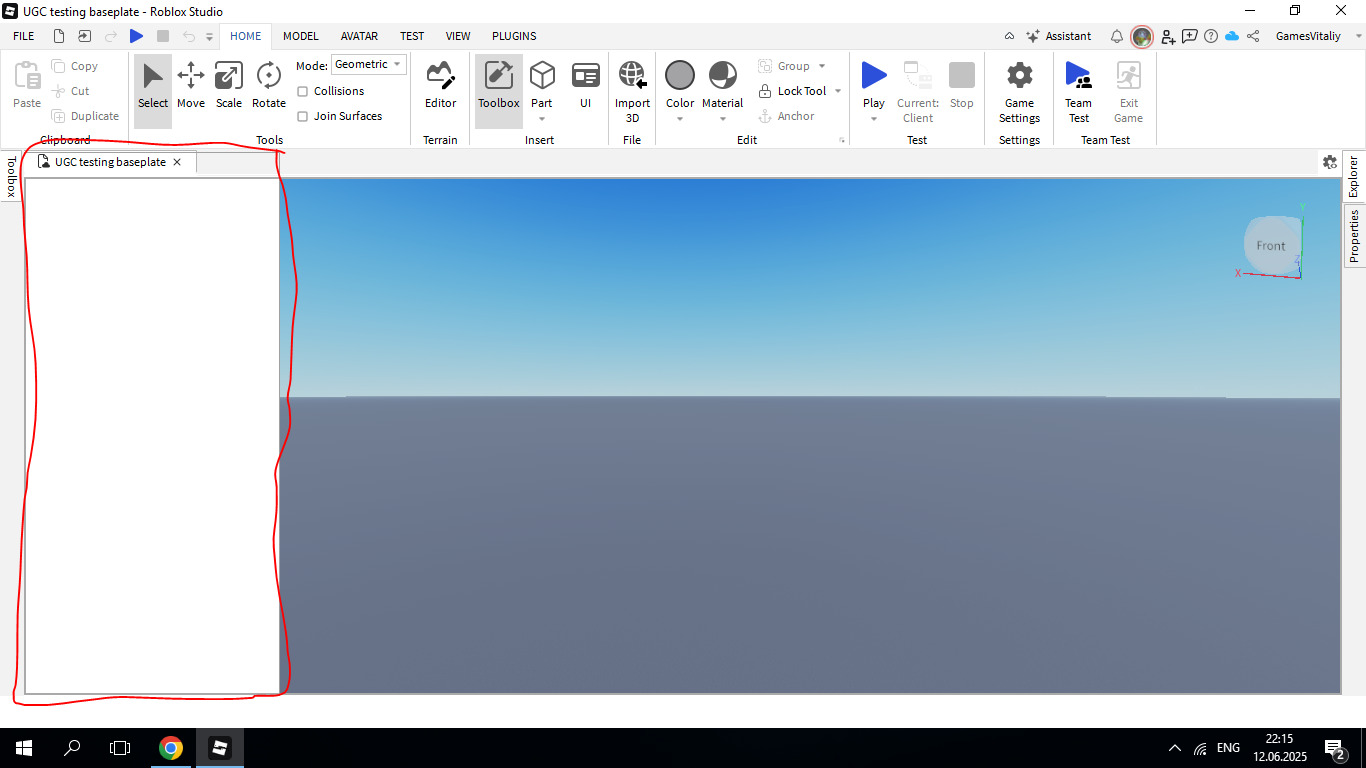Viewport: 1366px width, 768px height.
Task: Expand the Material dropdown arrow
Action: 723,119
